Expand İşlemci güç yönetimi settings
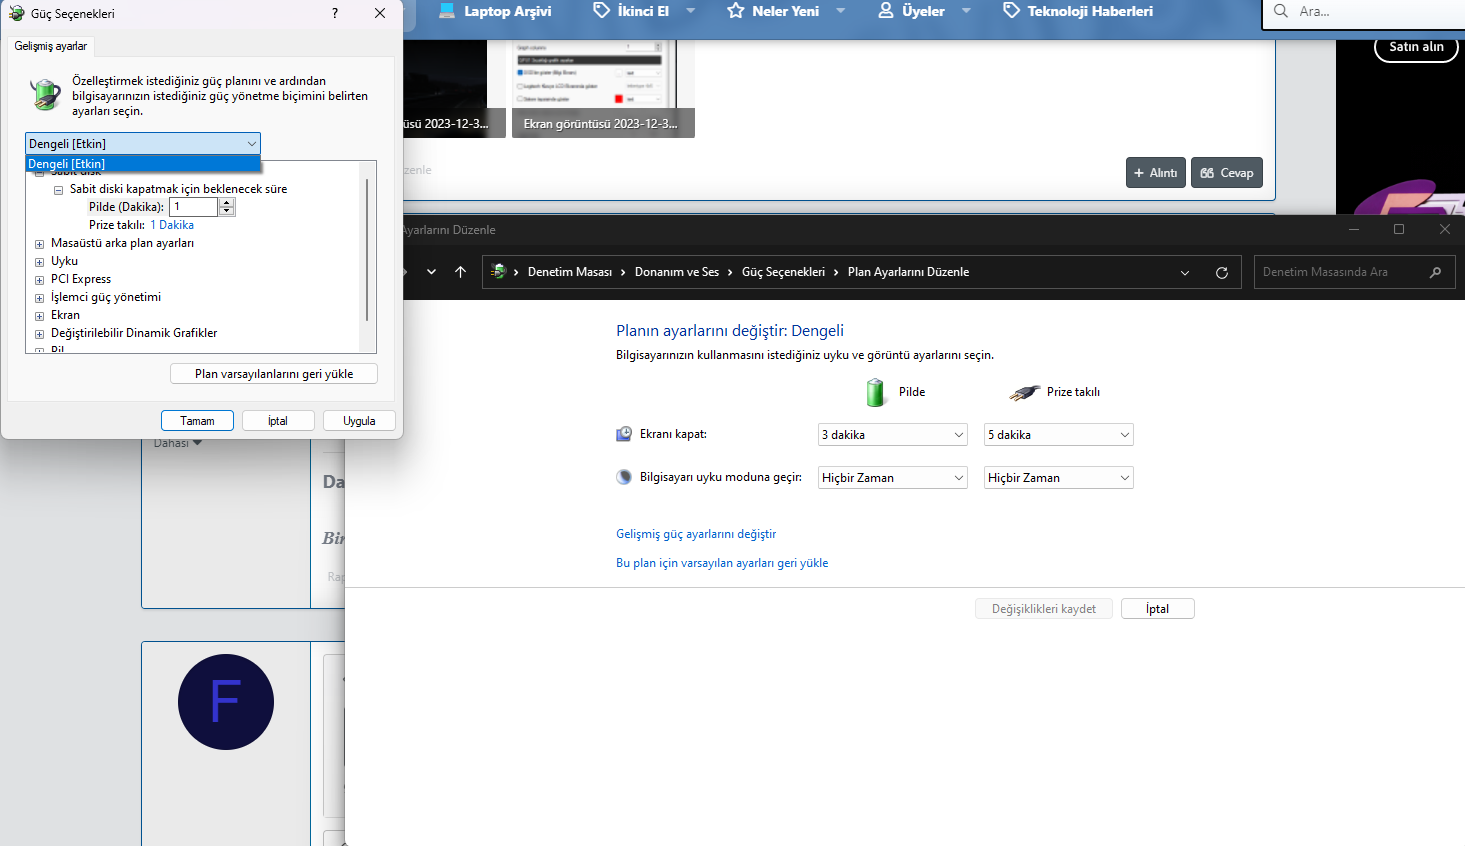This screenshot has height=846, width=1465. pos(39,298)
